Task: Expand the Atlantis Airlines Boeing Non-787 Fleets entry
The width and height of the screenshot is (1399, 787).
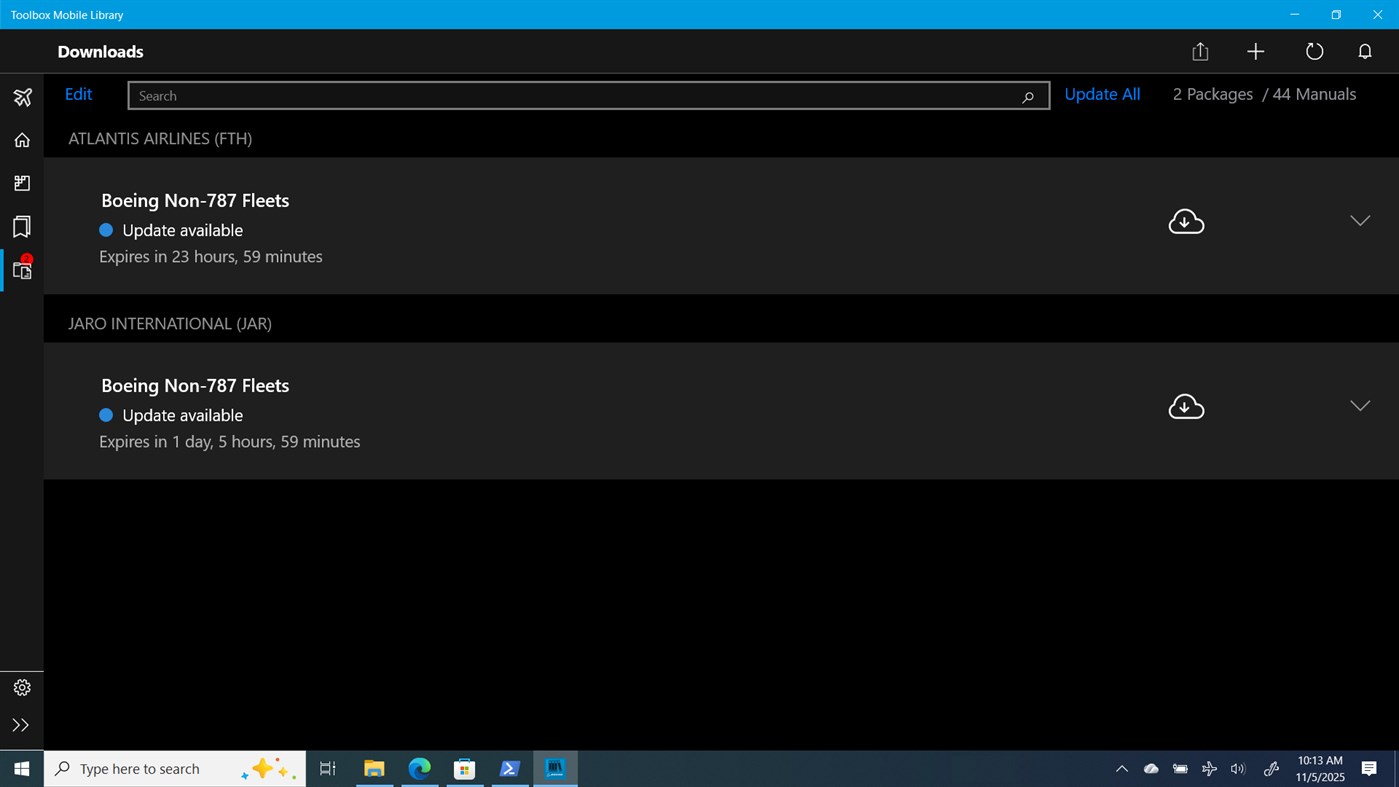Action: pyautogui.click(x=1359, y=220)
